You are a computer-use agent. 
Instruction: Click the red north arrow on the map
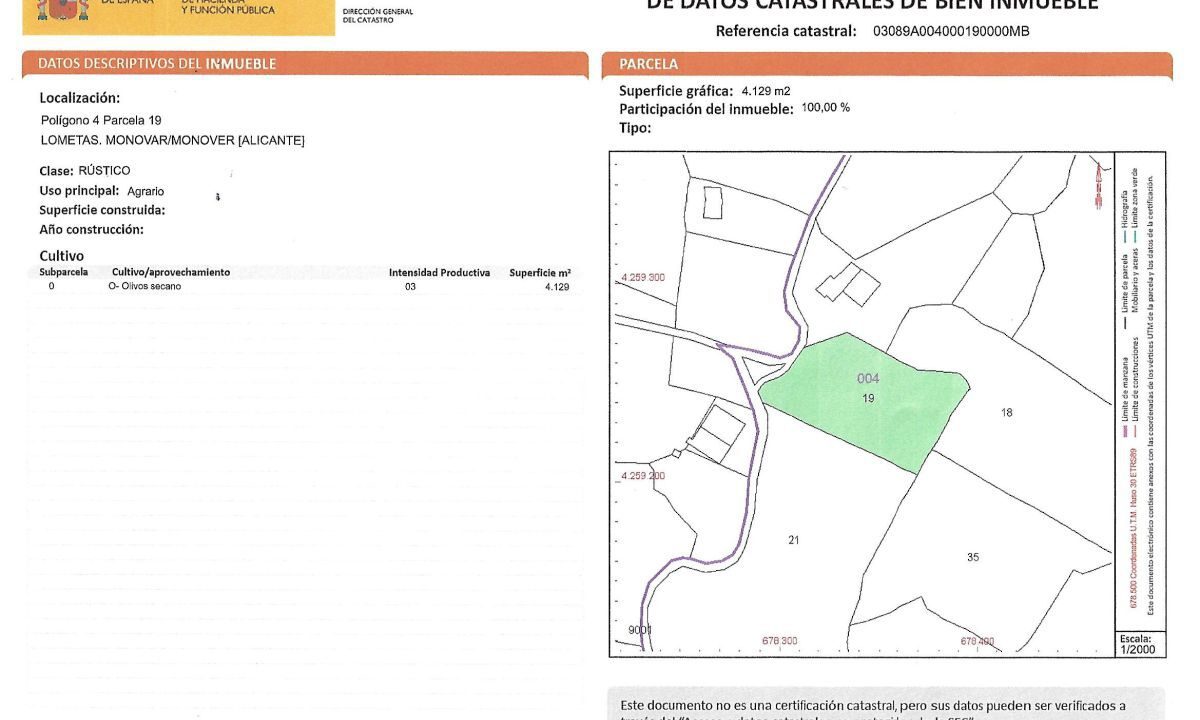(1101, 184)
